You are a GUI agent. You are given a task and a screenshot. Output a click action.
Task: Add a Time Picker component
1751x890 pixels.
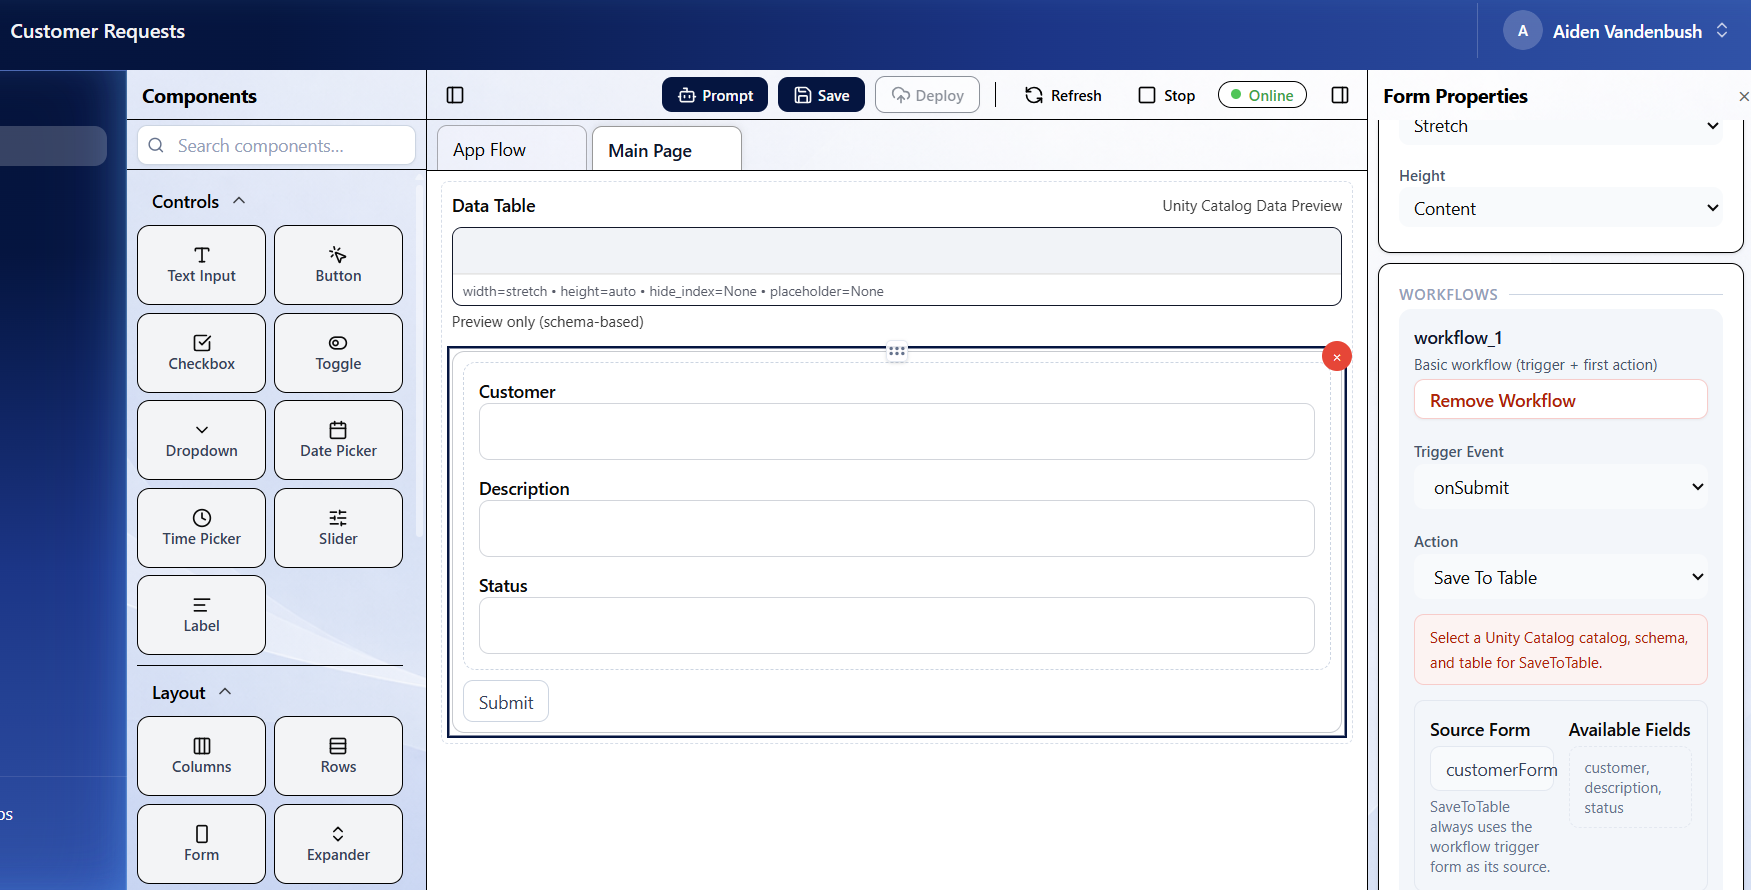(x=201, y=528)
